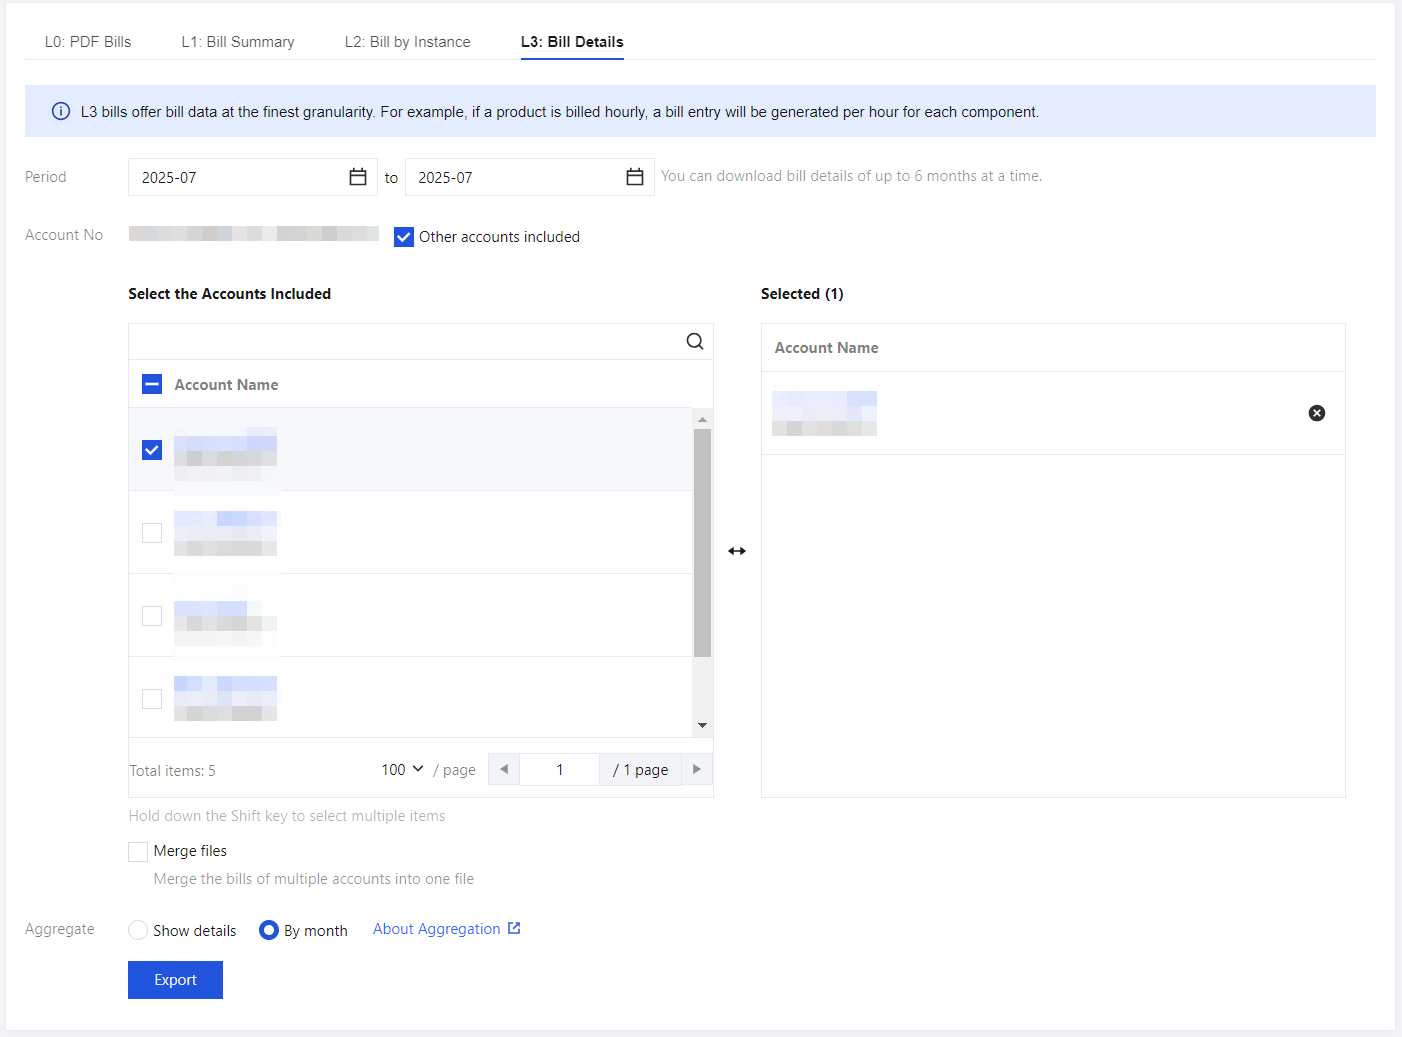
Task: Go to the previous page arrow
Action: 504,769
